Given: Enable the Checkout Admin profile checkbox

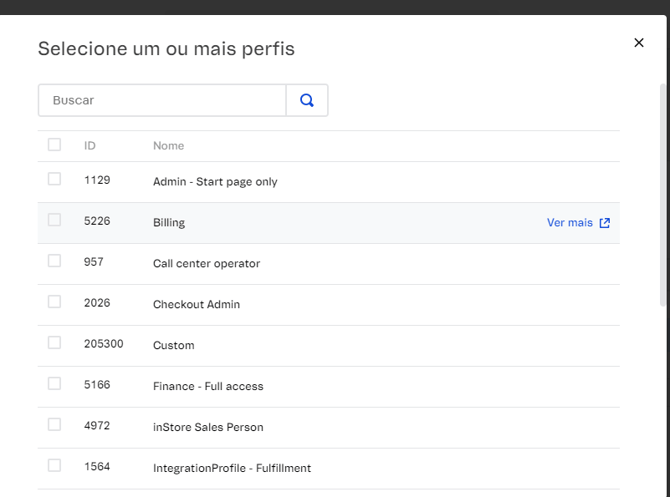Looking at the screenshot, I should [54, 302].
